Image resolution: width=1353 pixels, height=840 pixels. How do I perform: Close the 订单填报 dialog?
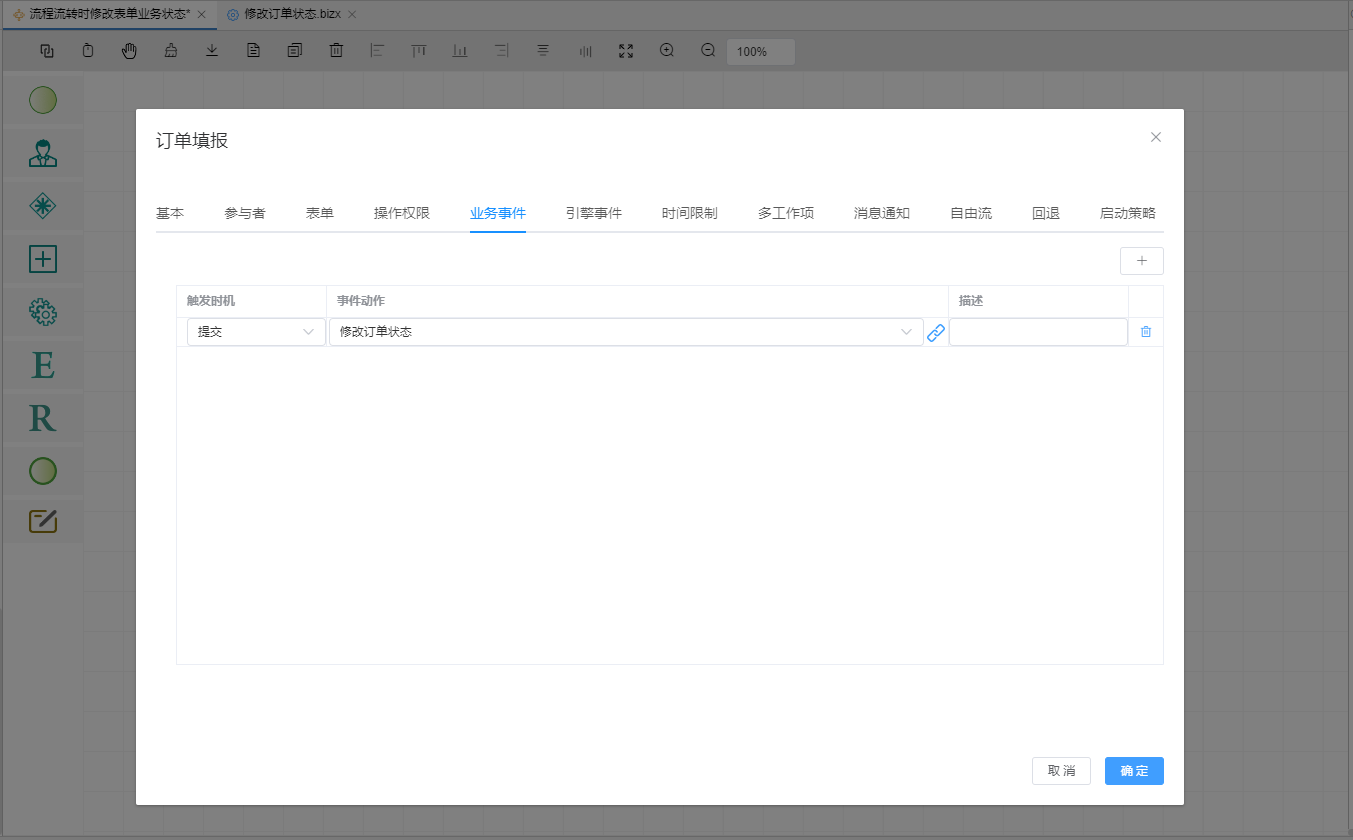click(1156, 138)
